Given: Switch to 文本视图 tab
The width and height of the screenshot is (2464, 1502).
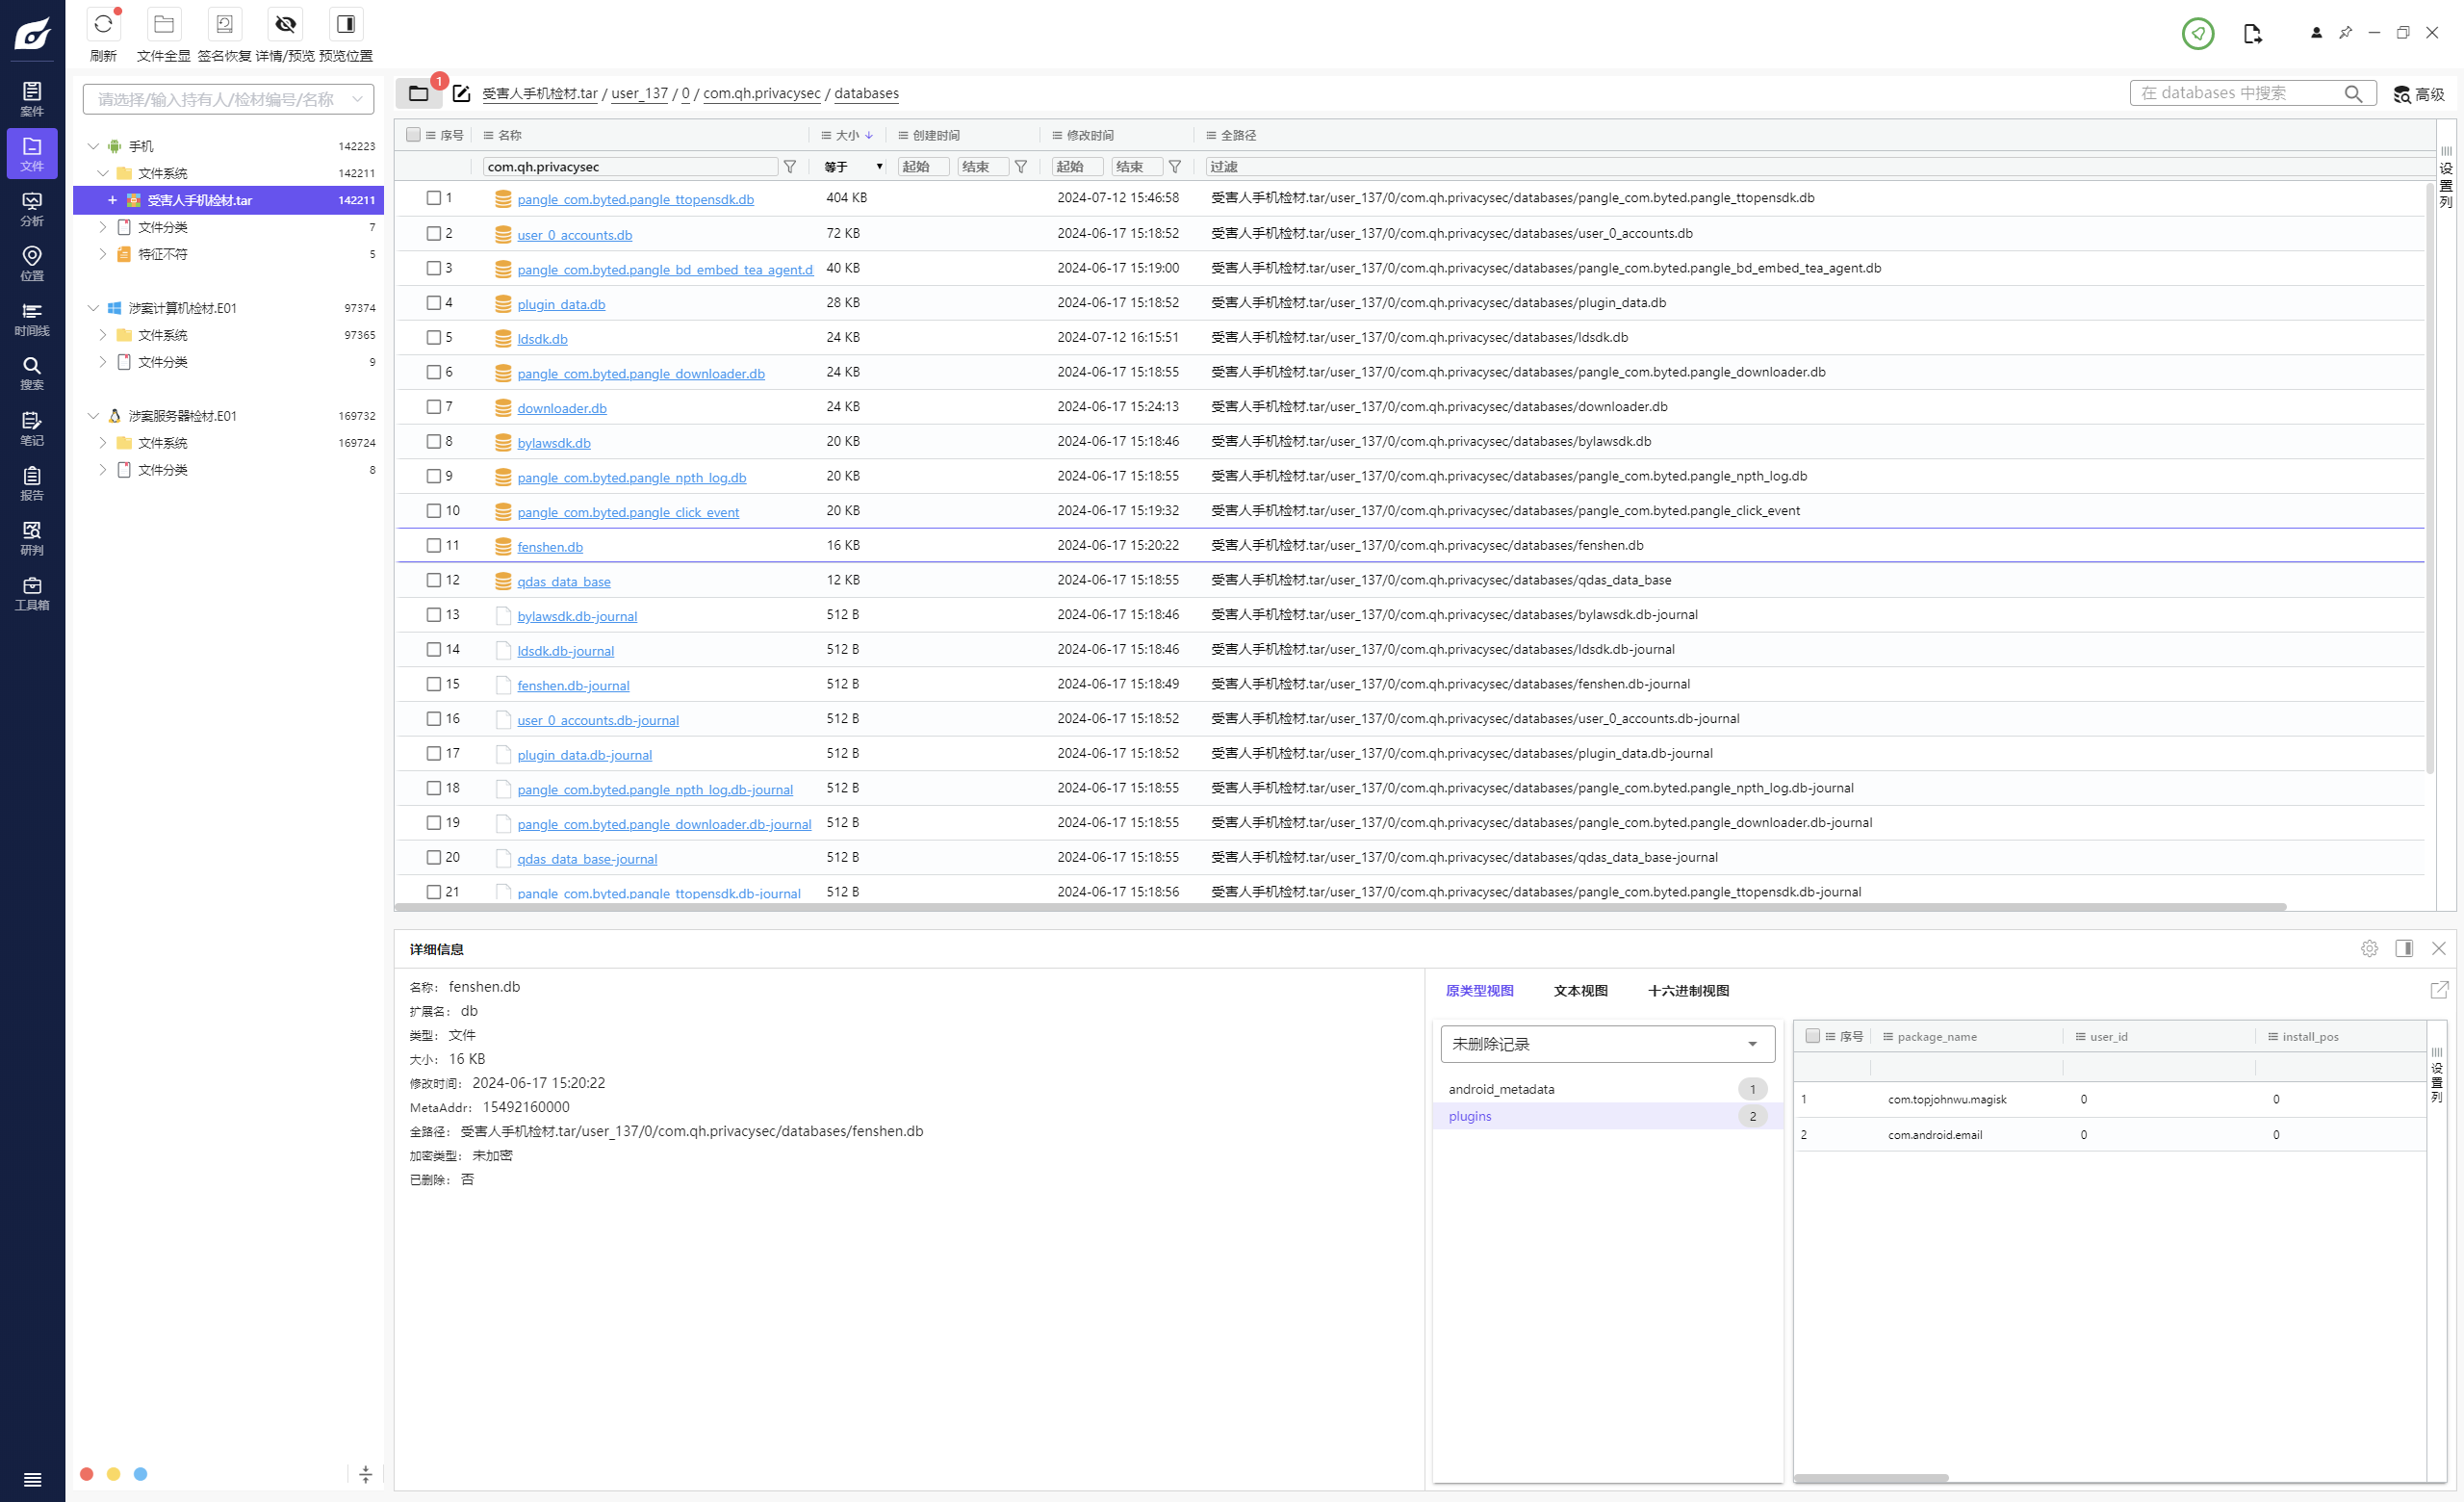Looking at the screenshot, I should pyautogui.click(x=1580, y=991).
